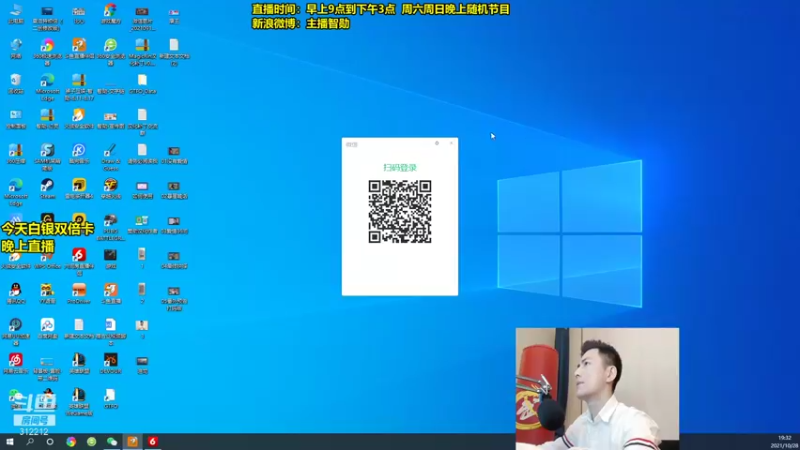Launch the Steam desktop shortcut

click(47, 188)
